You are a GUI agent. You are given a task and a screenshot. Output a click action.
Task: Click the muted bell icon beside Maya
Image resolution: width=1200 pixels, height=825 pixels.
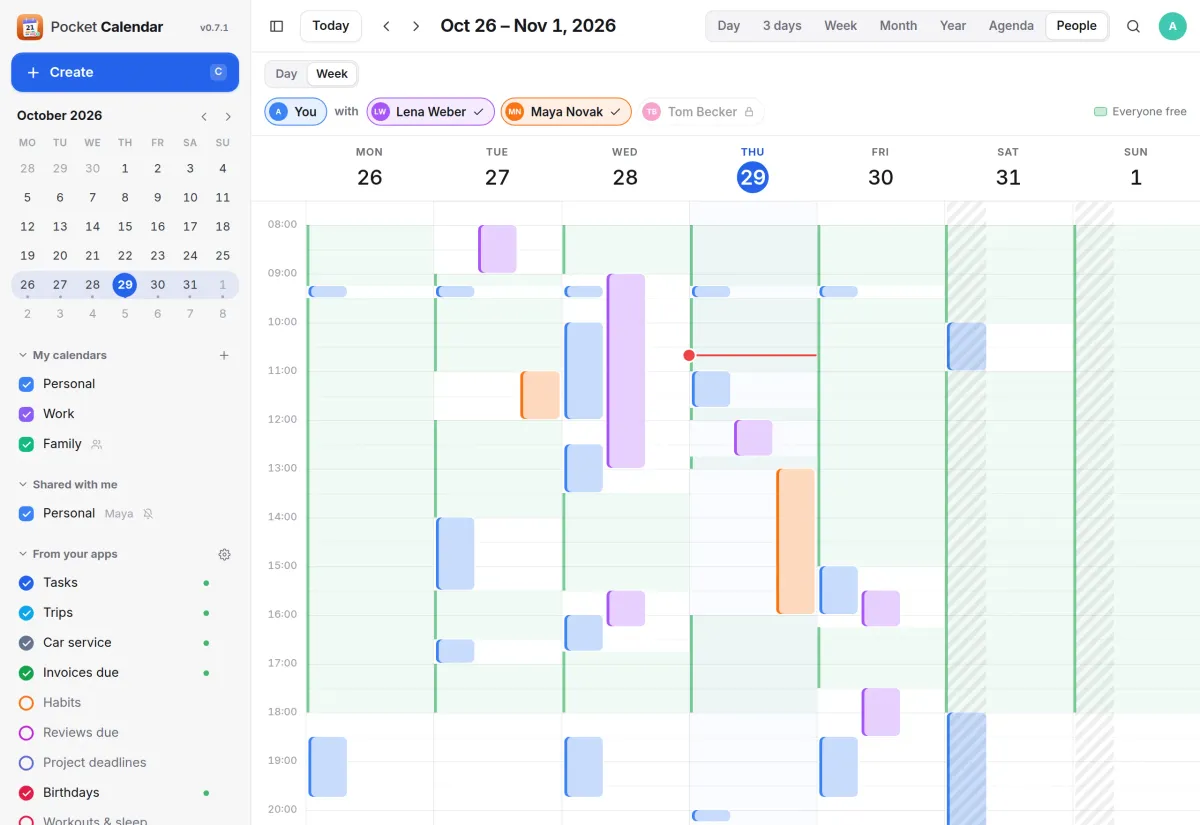tap(148, 514)
